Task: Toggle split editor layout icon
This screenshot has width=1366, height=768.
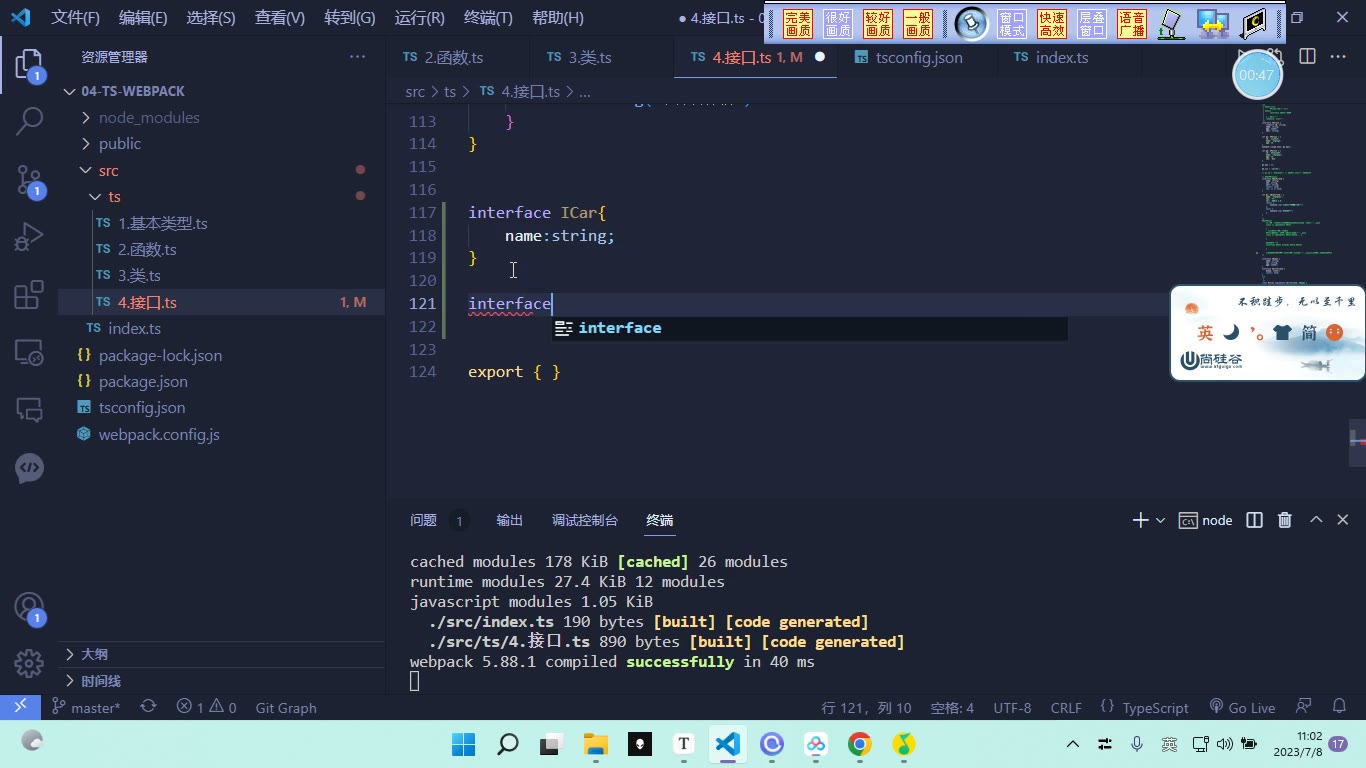Action: click(x=1307, y=57)
